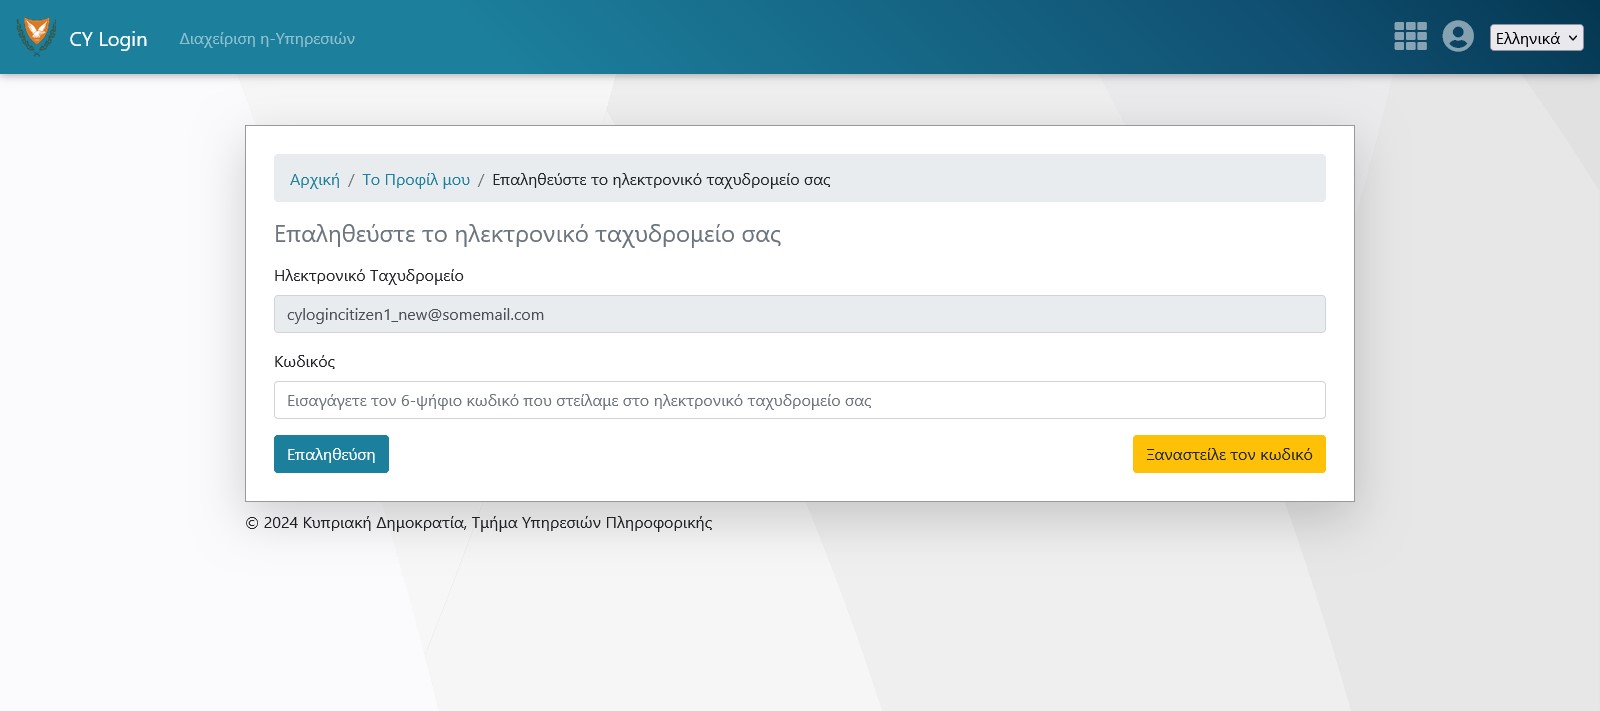Focus the 6-digit code input field
The image size is (1600, 711).
(799, 400)
